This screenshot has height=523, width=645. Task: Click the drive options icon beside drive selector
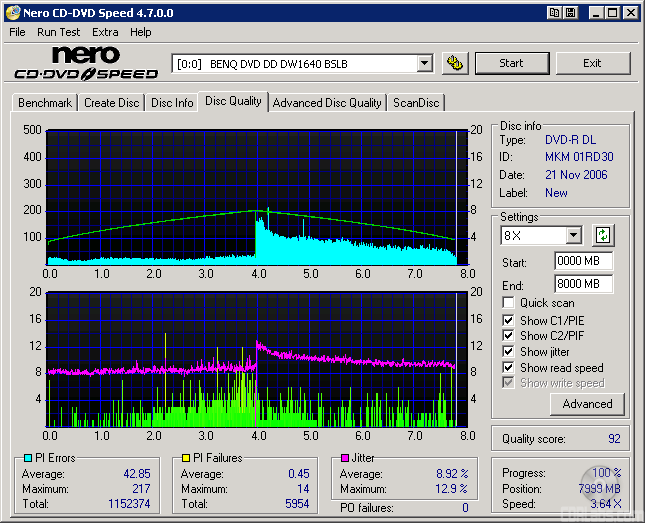455,63
